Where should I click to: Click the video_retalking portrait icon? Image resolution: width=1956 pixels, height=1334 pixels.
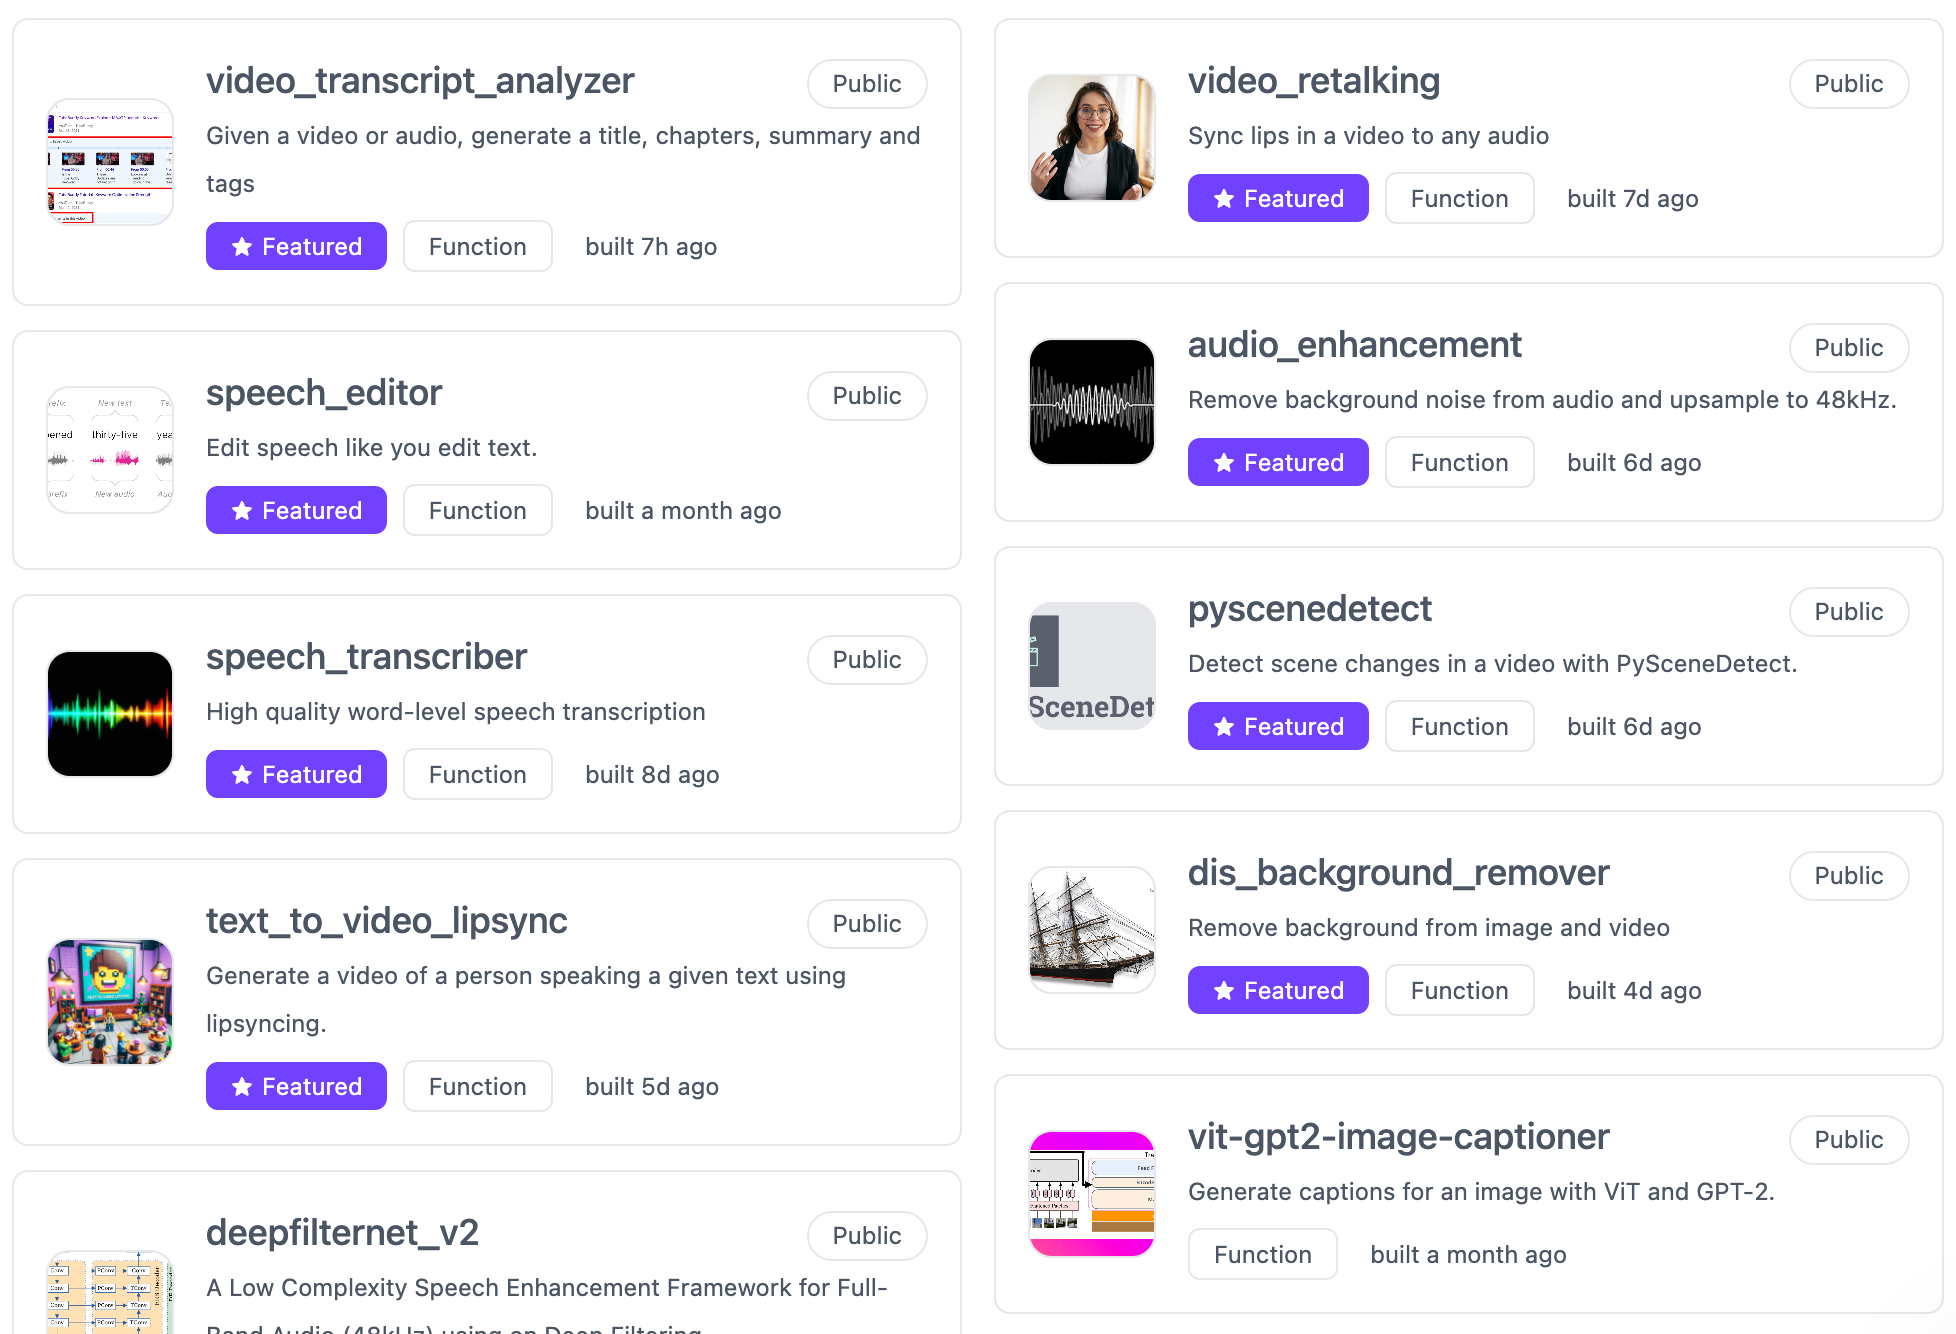point(1092,138)
